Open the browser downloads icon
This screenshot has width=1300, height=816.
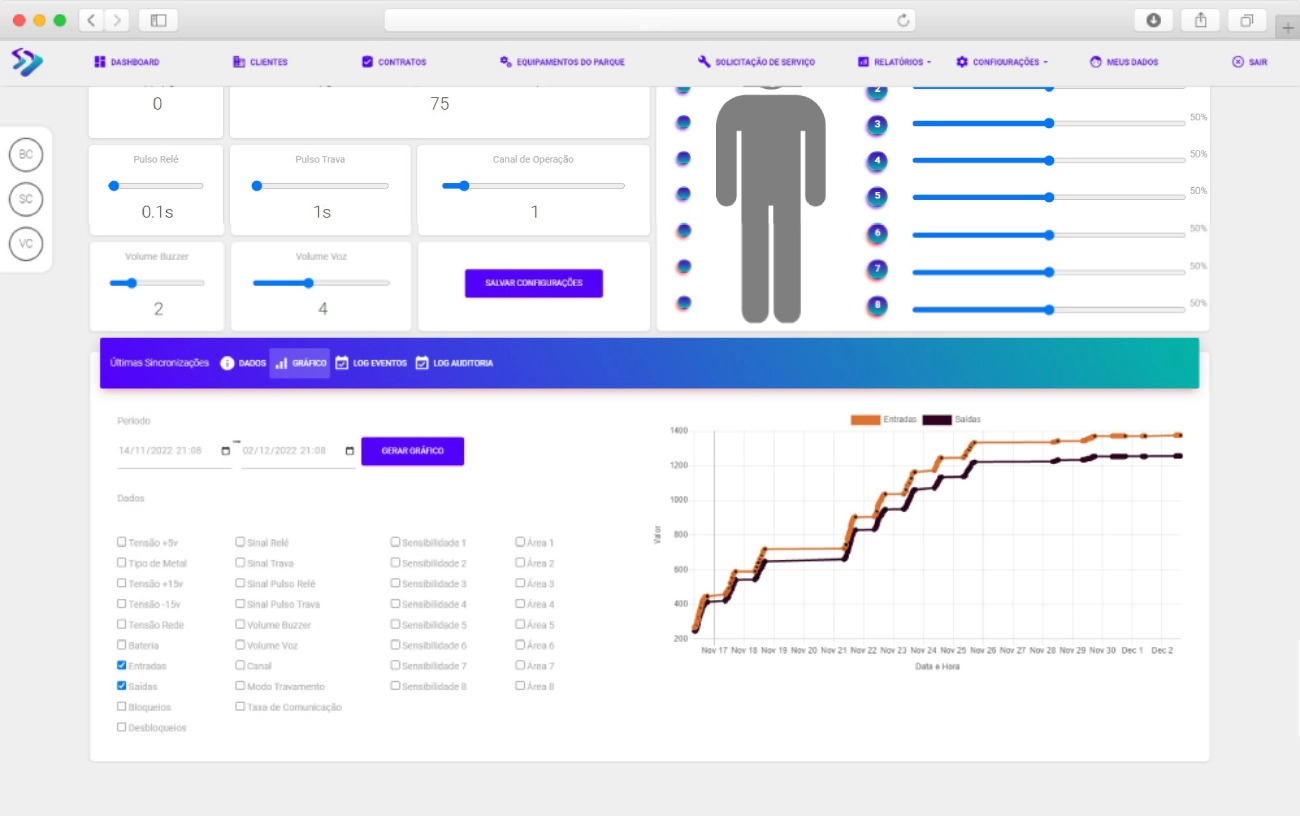pos(1153,20)
